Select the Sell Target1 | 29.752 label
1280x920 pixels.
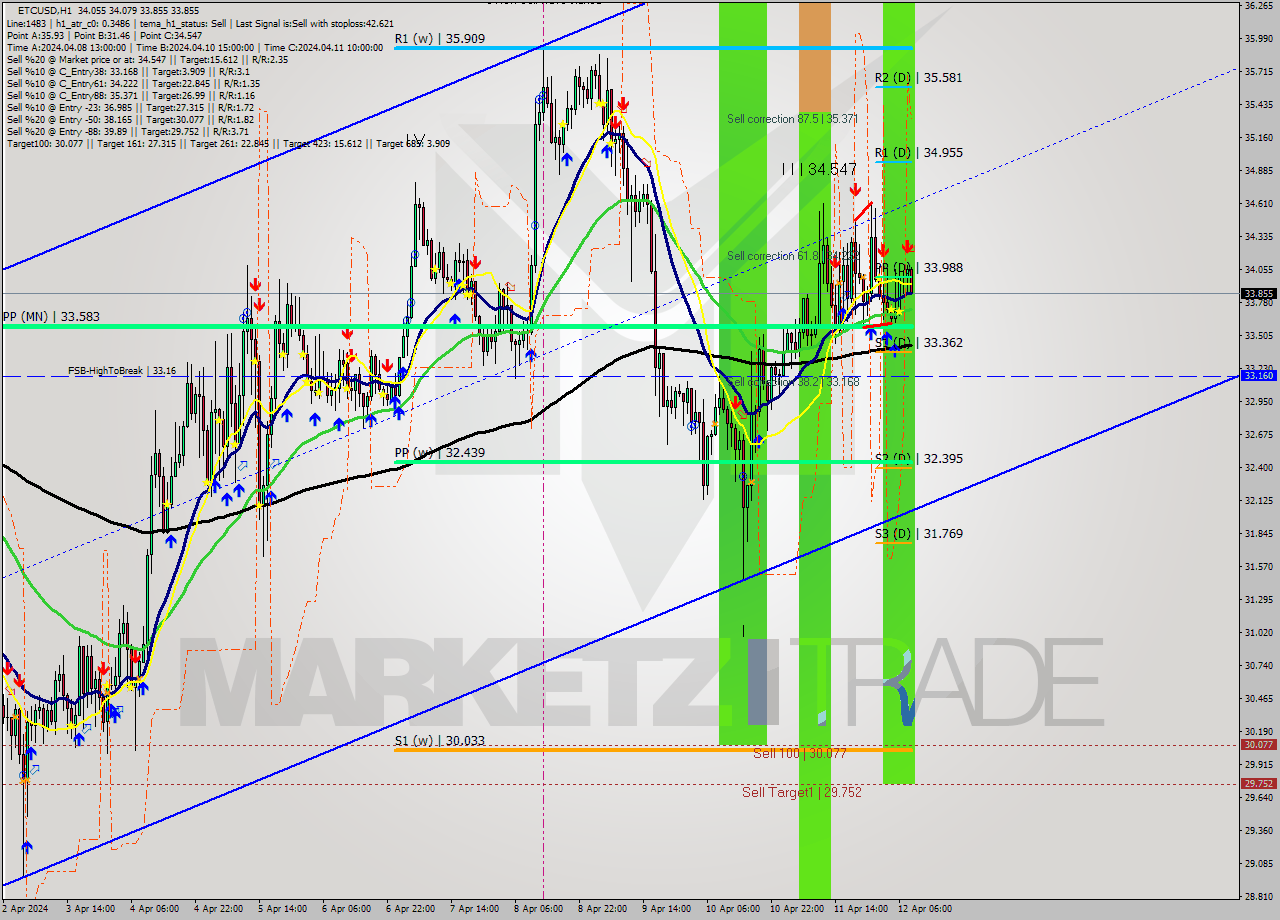tap(801, 792)
